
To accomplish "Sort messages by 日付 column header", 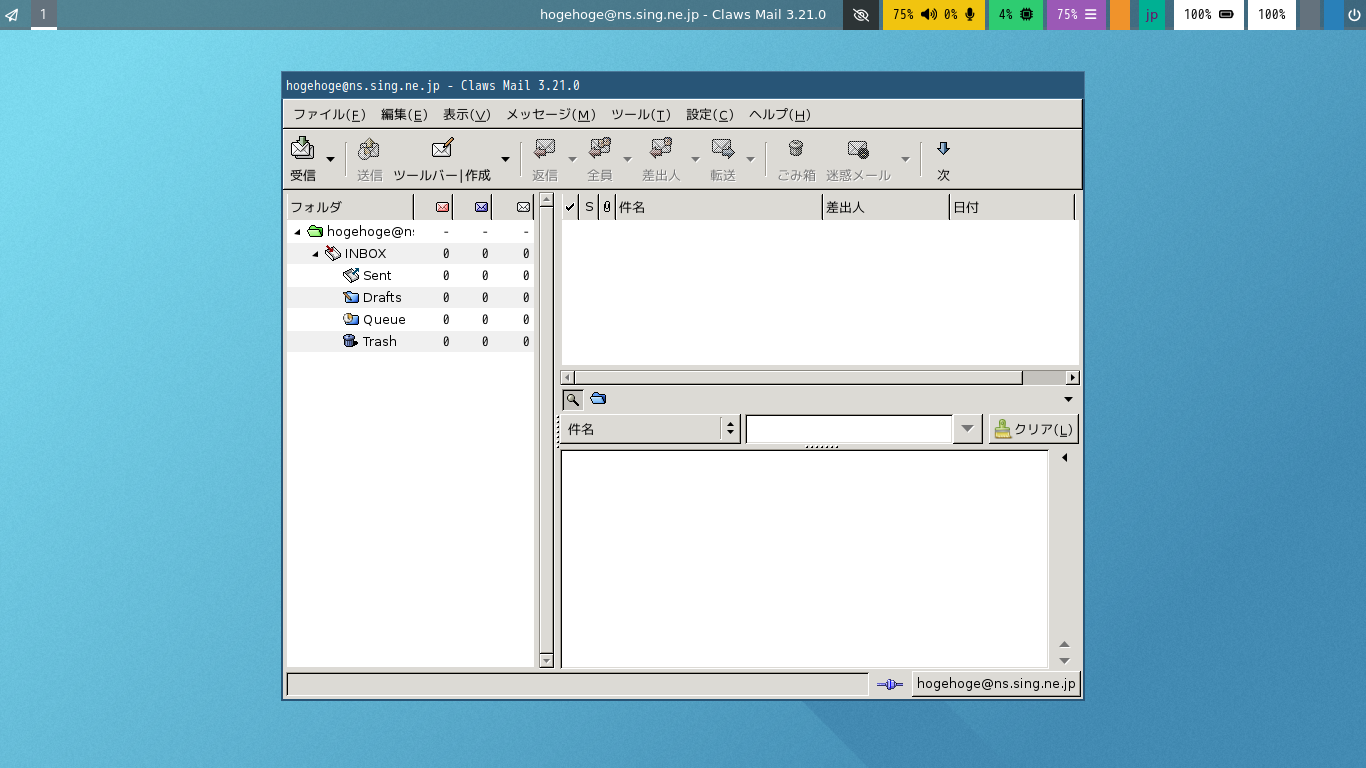I will (1012, 207).
